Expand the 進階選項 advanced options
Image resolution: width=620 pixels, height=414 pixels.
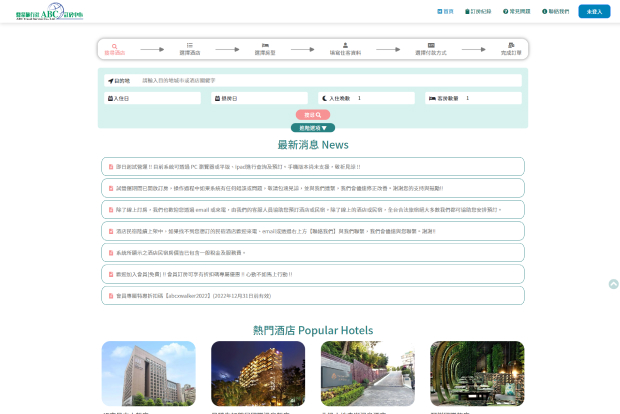tap(313, 128)
